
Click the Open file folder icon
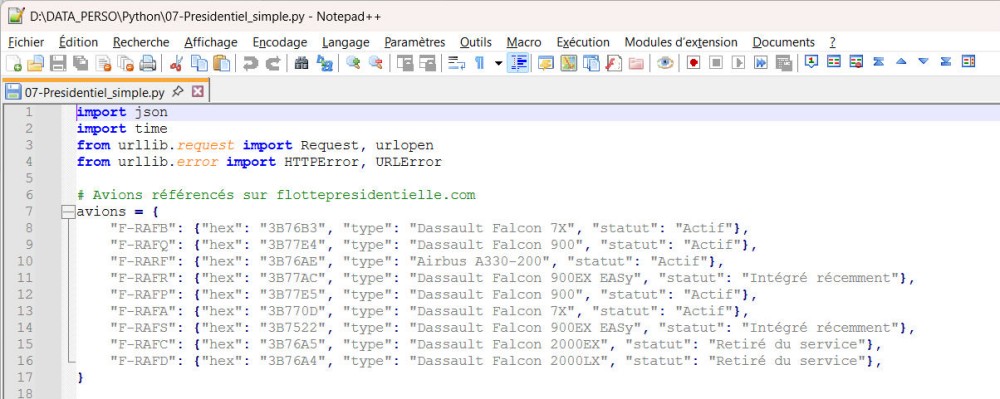36,62
